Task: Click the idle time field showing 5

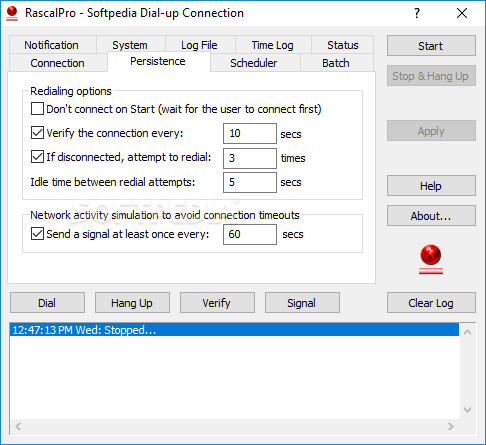Action: tap(250, 182)
